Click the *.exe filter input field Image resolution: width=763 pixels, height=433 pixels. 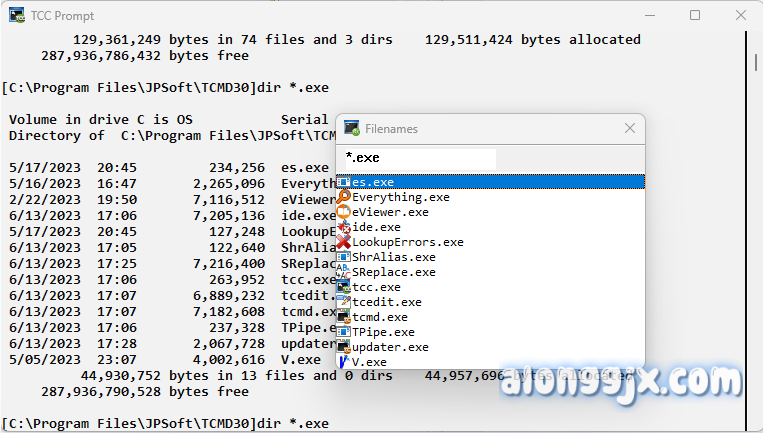point(418,158)
